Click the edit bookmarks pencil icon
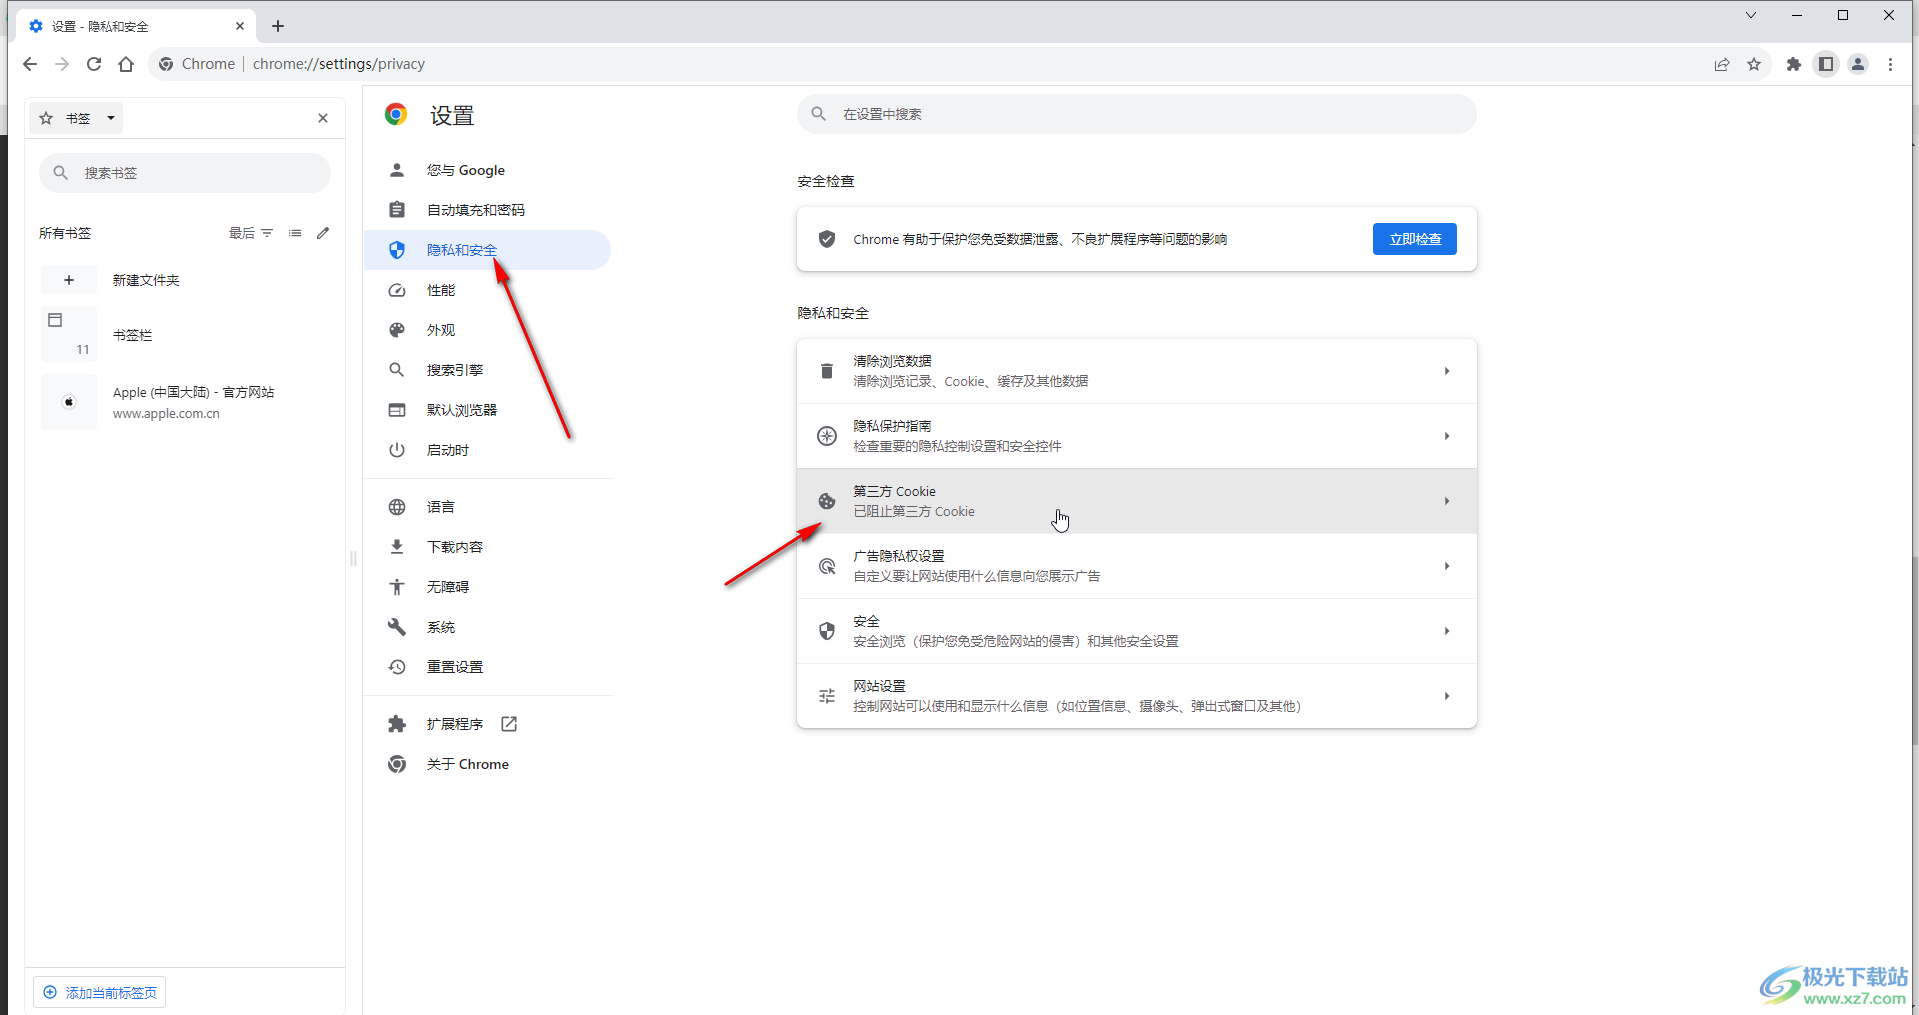 pos(323,233)
